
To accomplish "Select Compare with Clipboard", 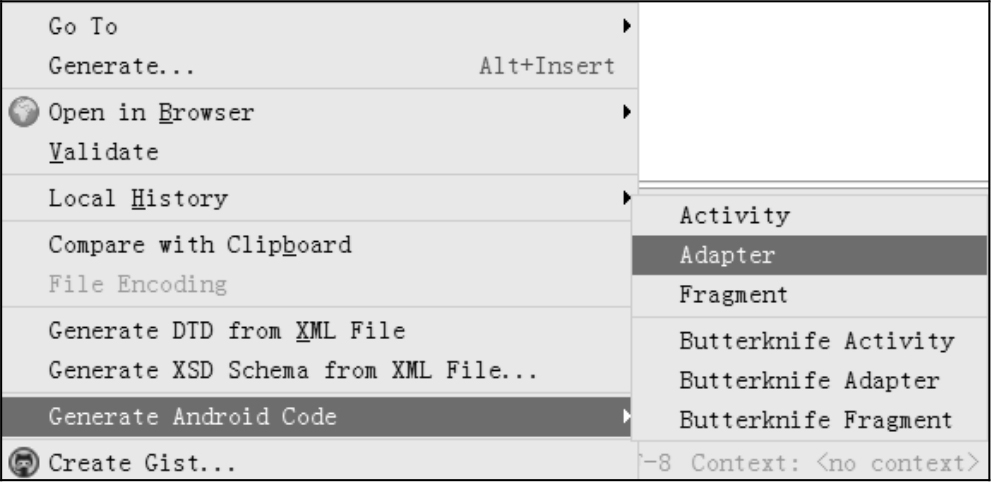I will (200, 243).
